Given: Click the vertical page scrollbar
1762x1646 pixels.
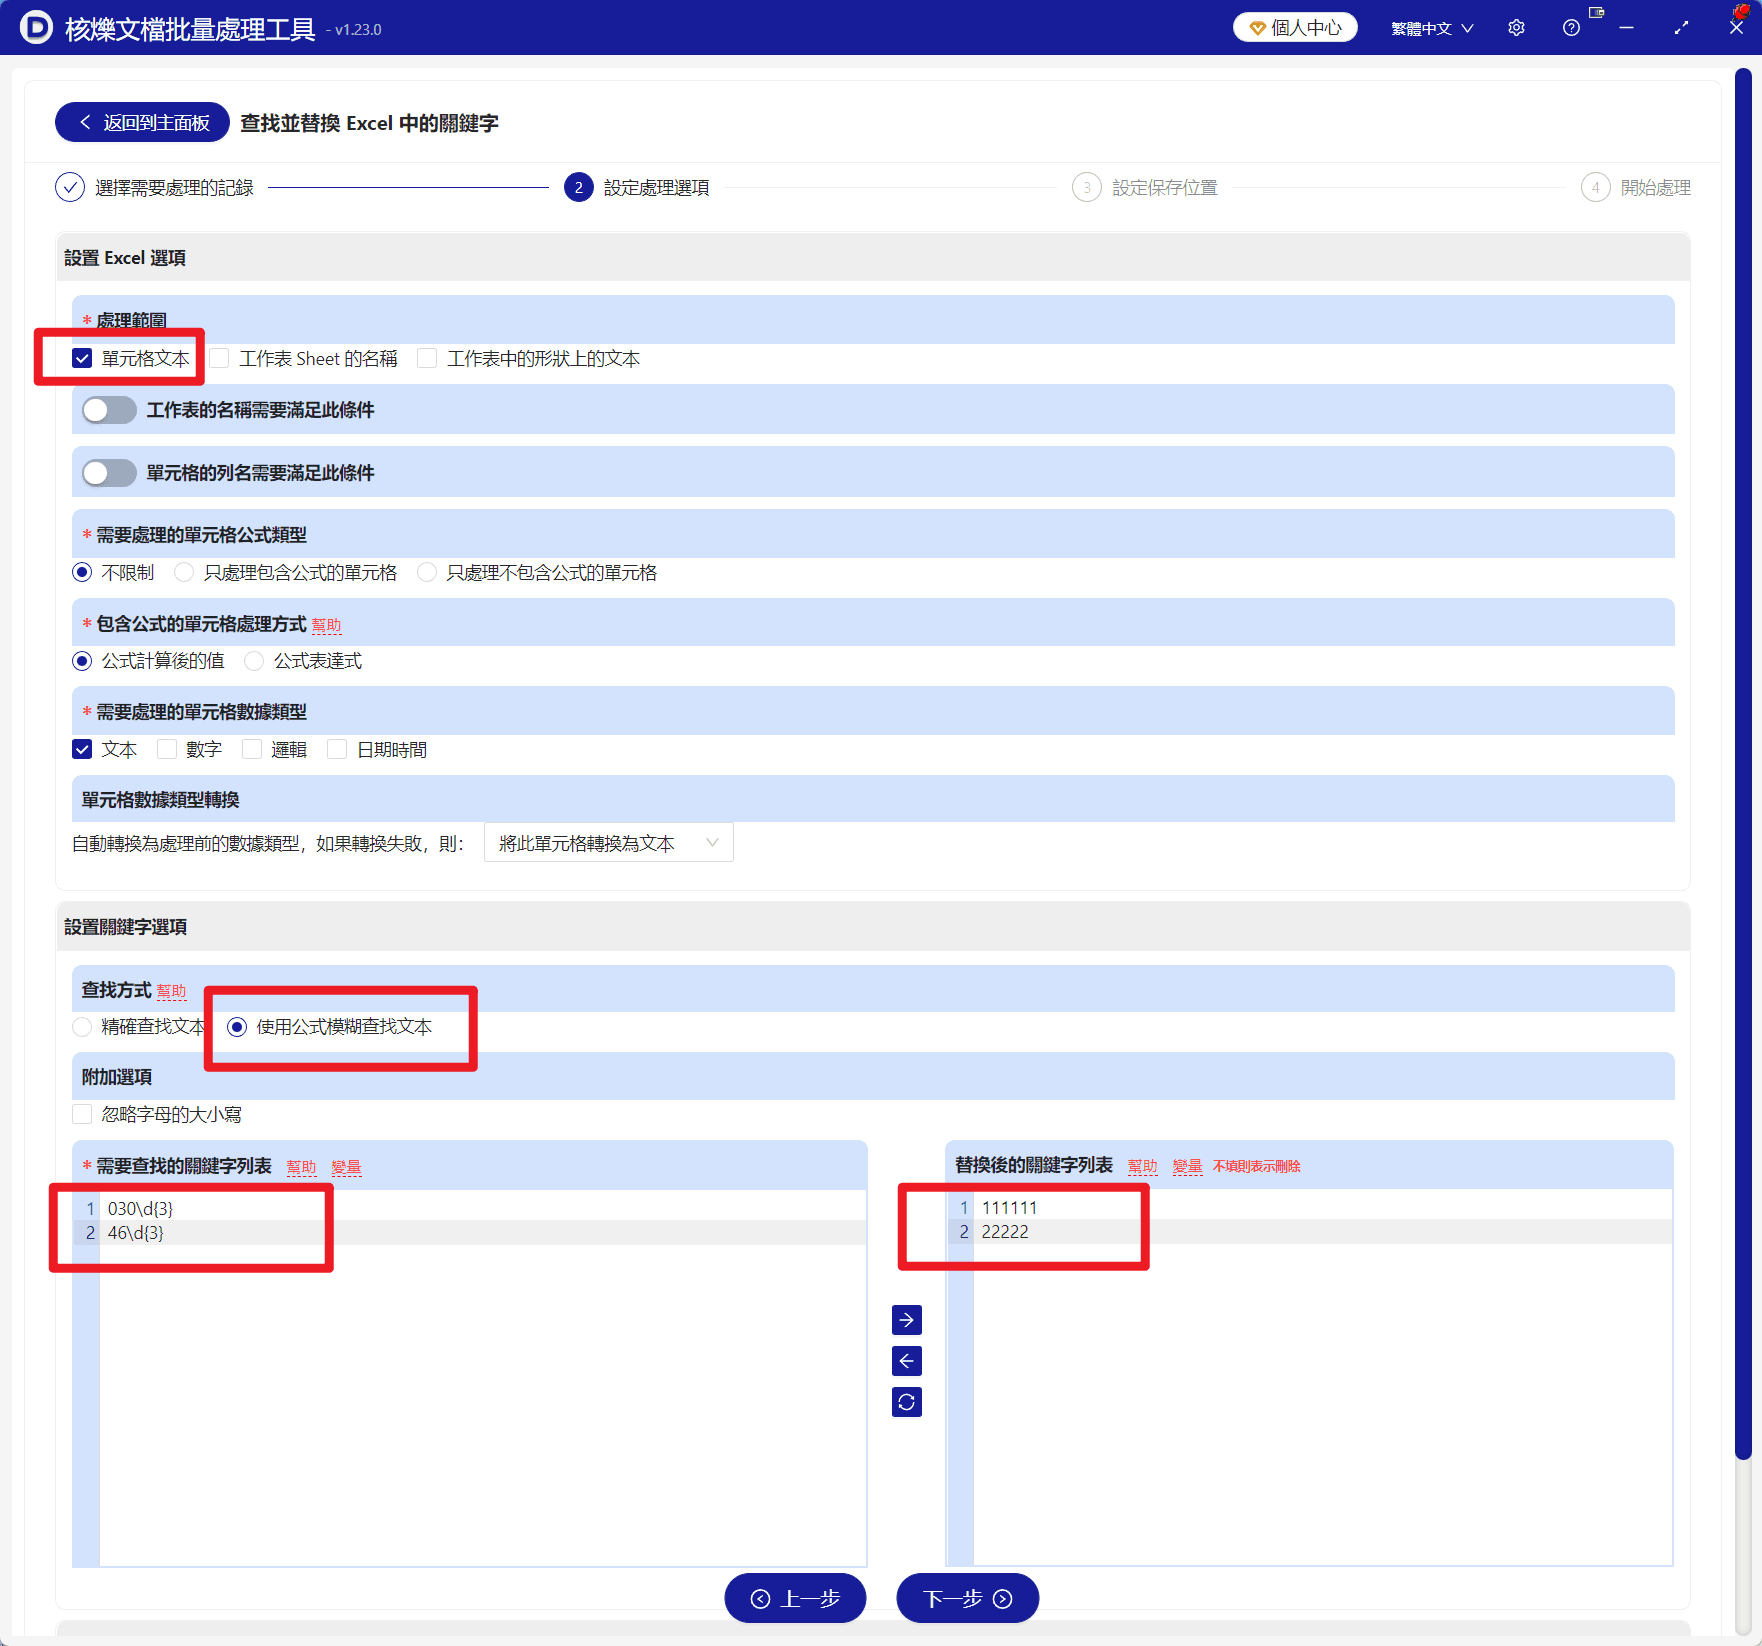Looking at the screenshot, I should (1742, 764).
